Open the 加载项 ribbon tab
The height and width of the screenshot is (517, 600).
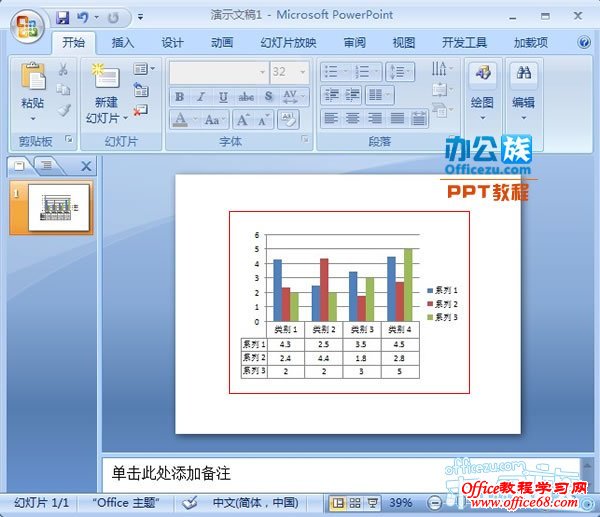pos(530,42)
